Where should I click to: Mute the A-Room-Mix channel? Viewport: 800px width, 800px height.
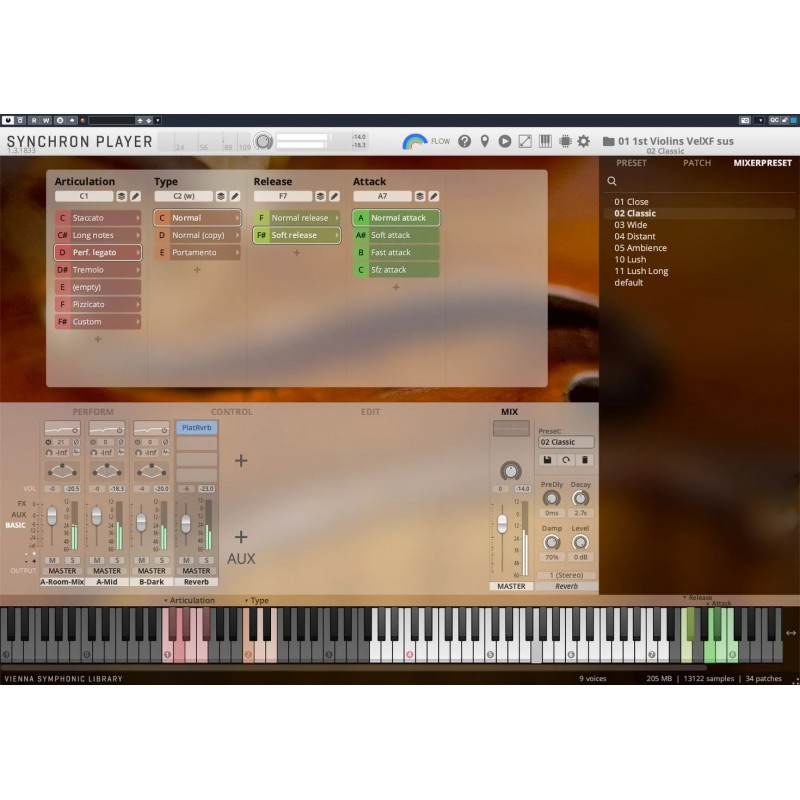(54, 559)
